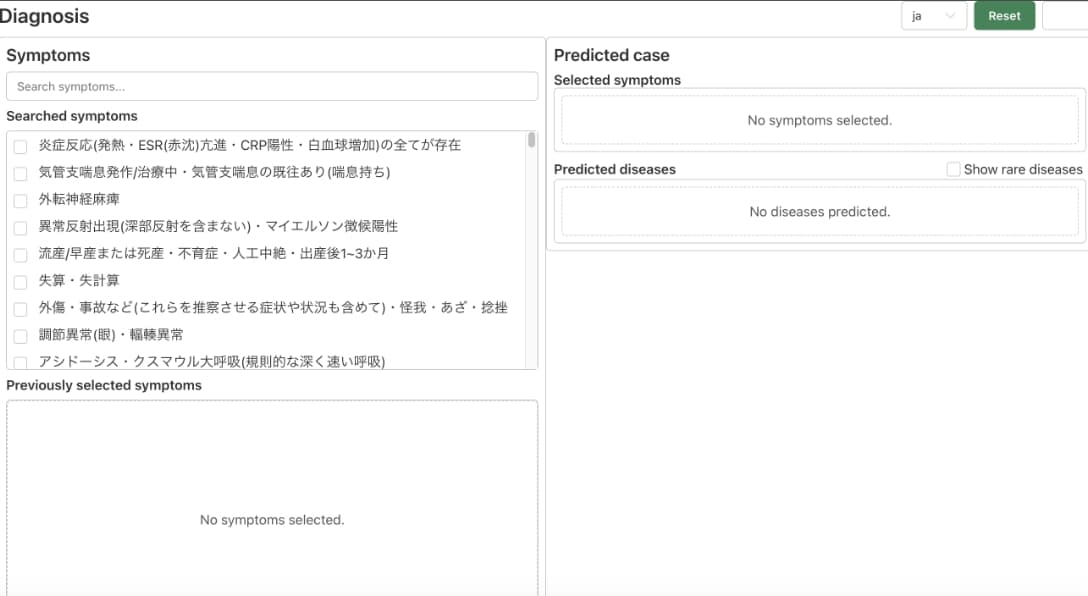This screenshot has width=1088, height=596.
Task: Focus the Search symptoms input field
Action: [272, 87]
